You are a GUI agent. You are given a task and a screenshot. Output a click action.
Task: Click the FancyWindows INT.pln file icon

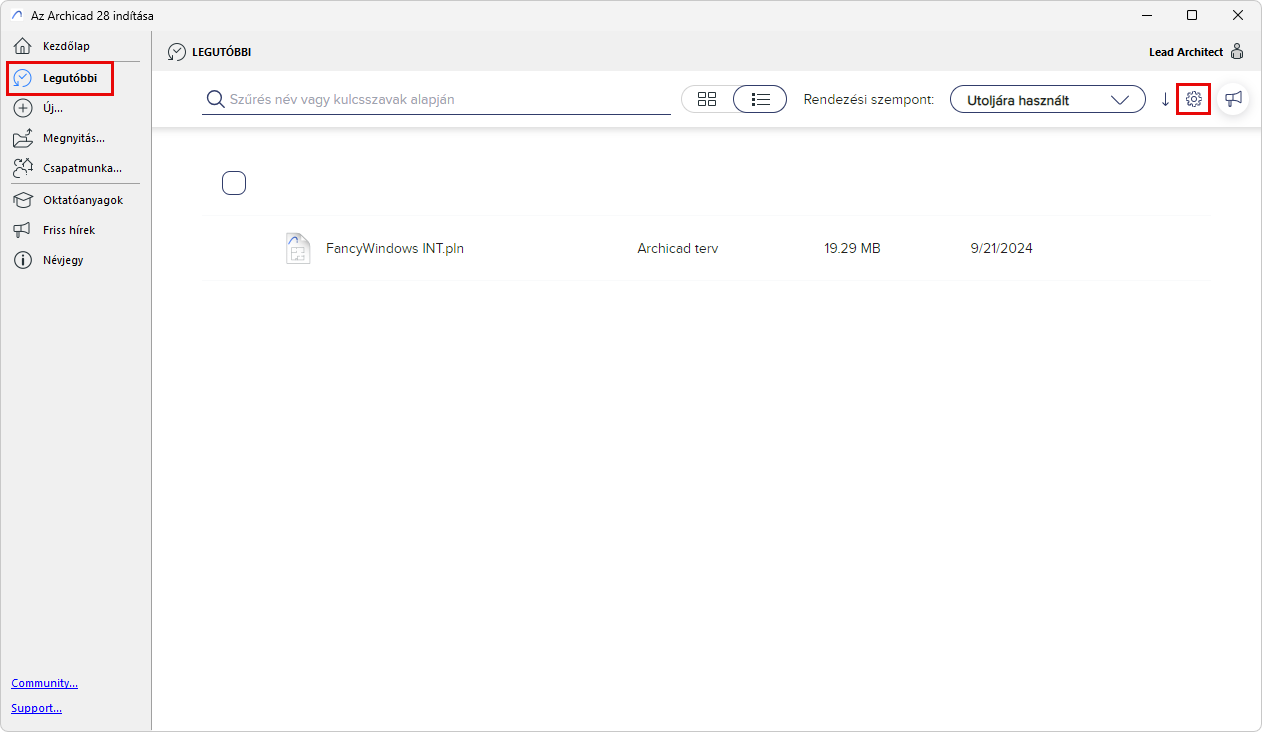tap(297, 248)
